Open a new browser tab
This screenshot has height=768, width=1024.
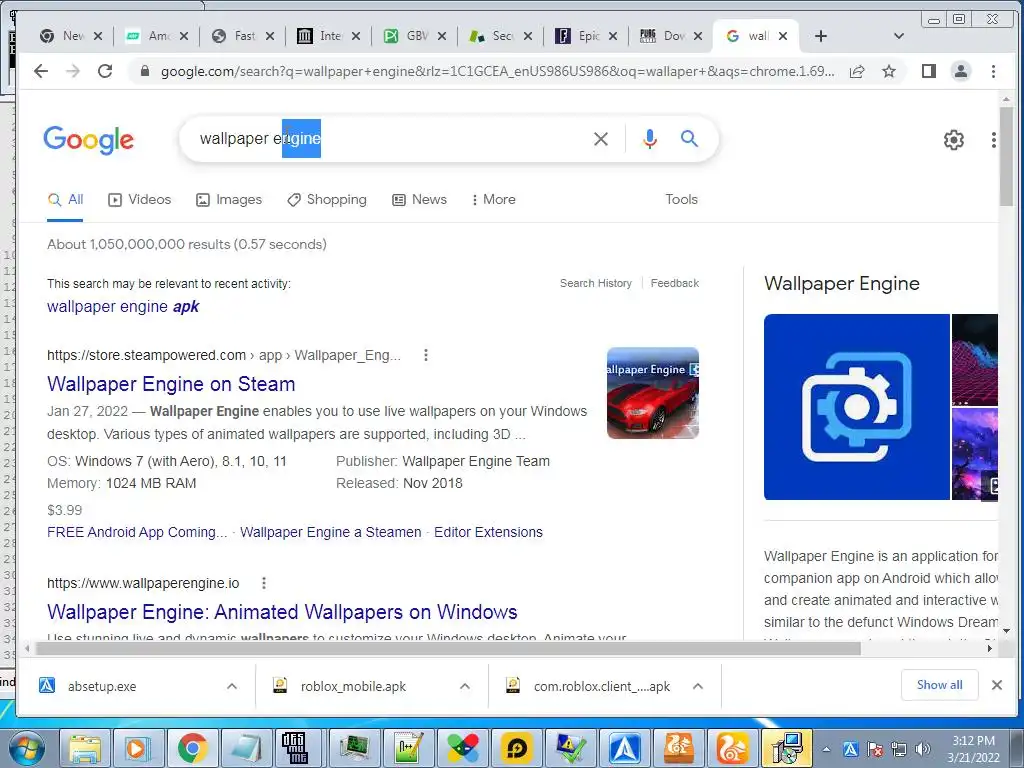[x=821, y=36]
